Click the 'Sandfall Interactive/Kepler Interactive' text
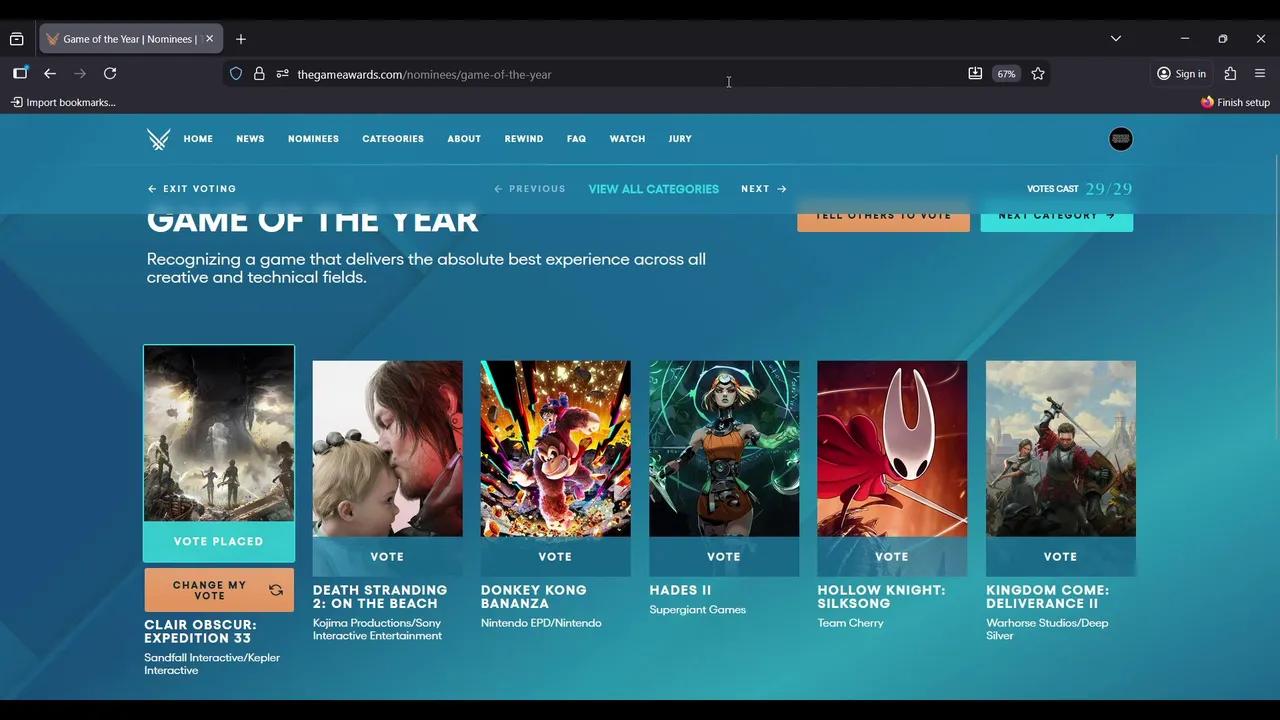The height and width of the screenshot is (720, 1280). [212, 664]
